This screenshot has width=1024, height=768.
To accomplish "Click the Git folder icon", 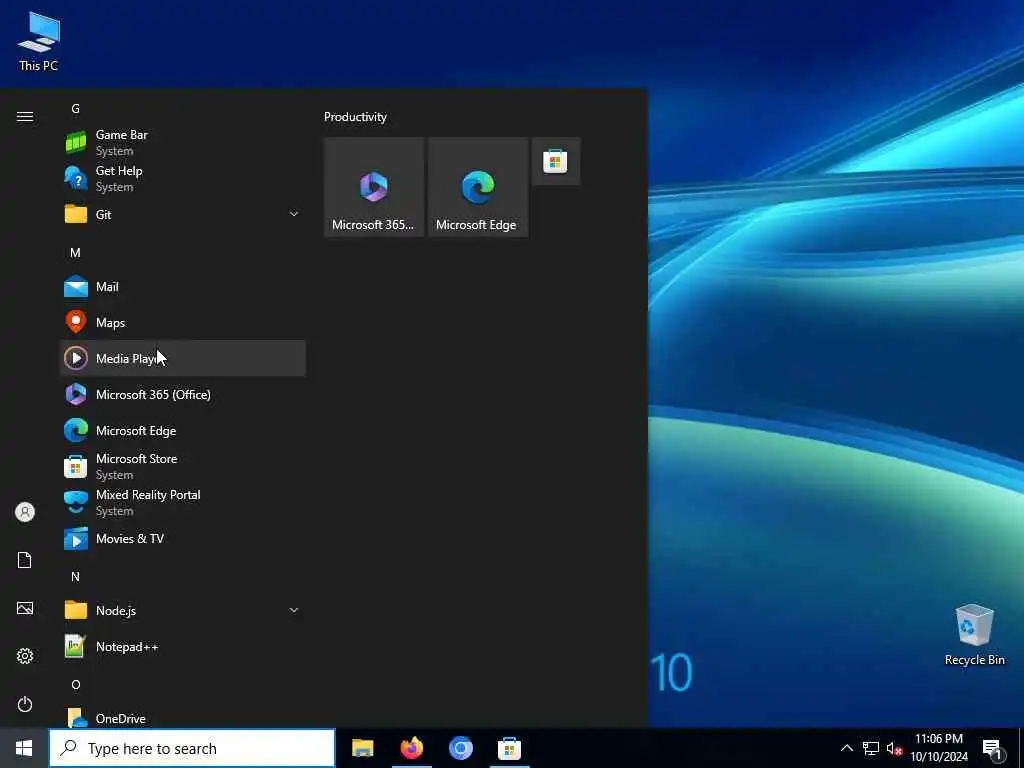I will pyautogui.click(x=76, y=214).
